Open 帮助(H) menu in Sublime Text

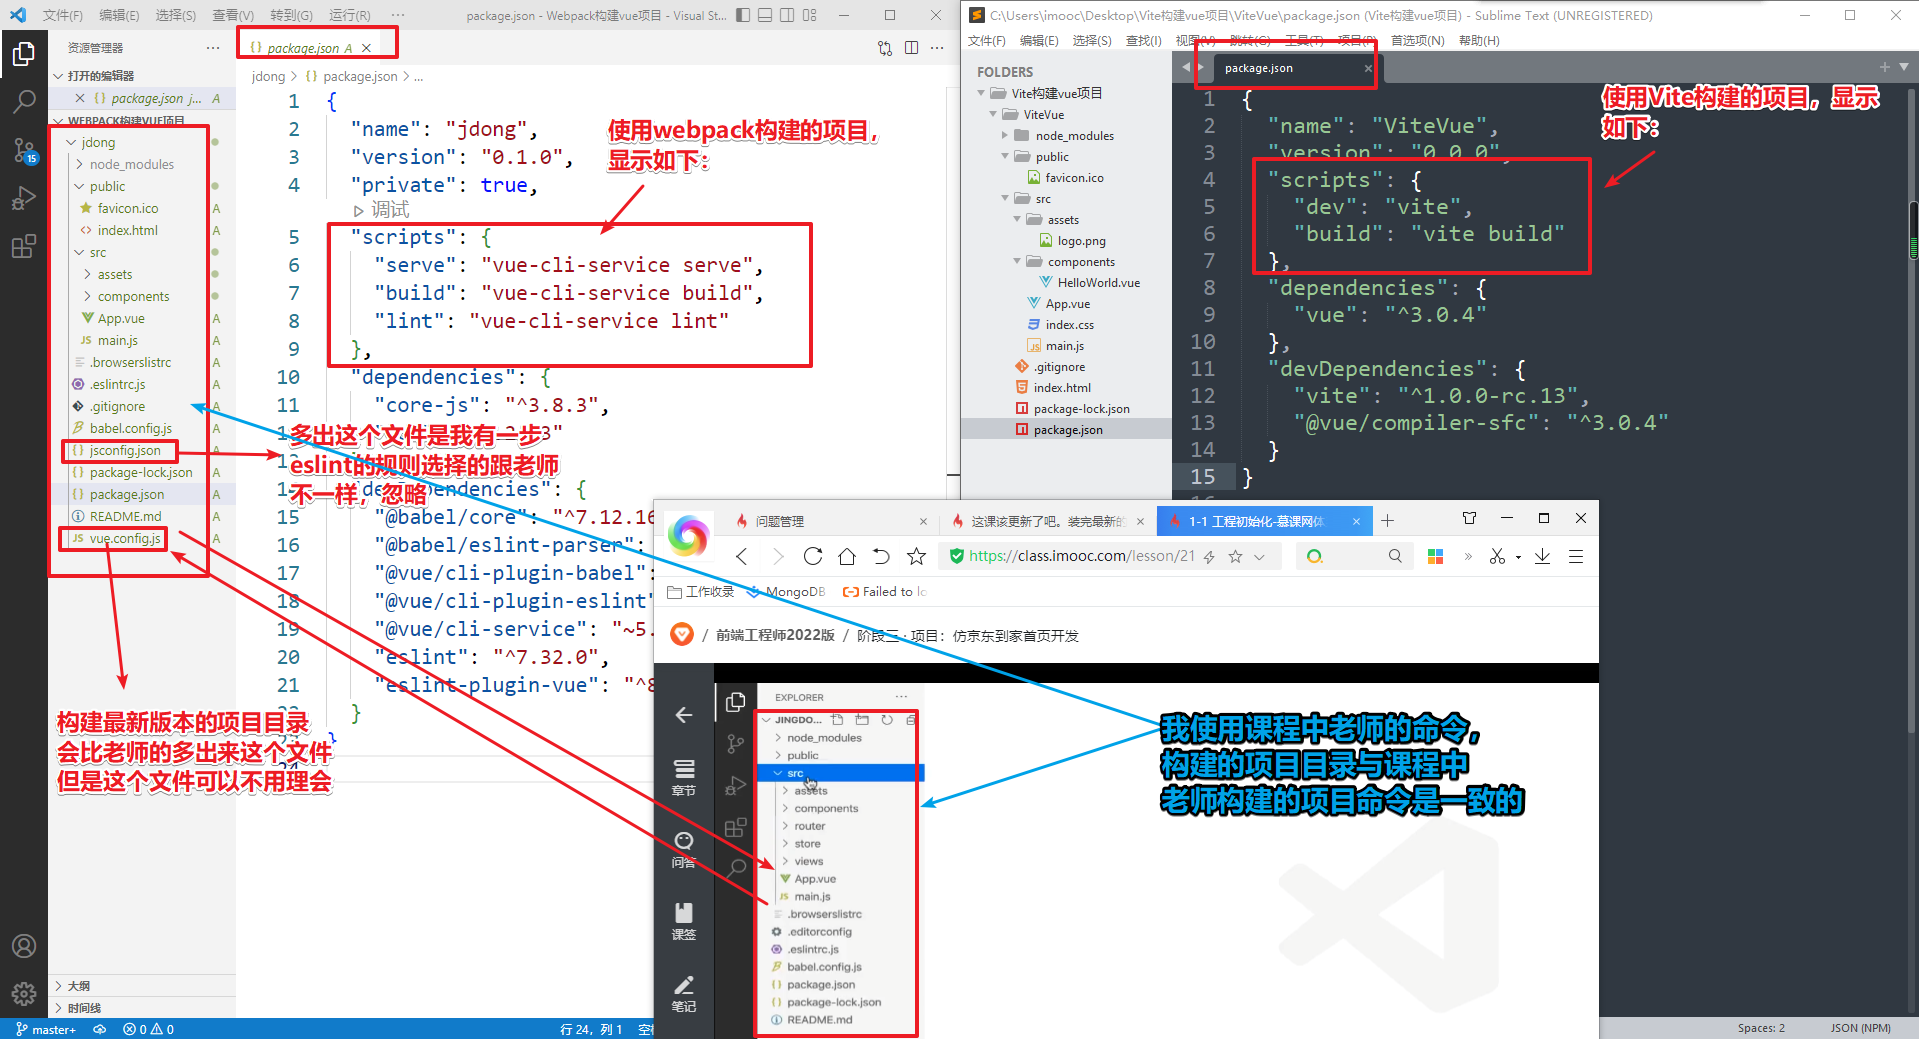1479,40
